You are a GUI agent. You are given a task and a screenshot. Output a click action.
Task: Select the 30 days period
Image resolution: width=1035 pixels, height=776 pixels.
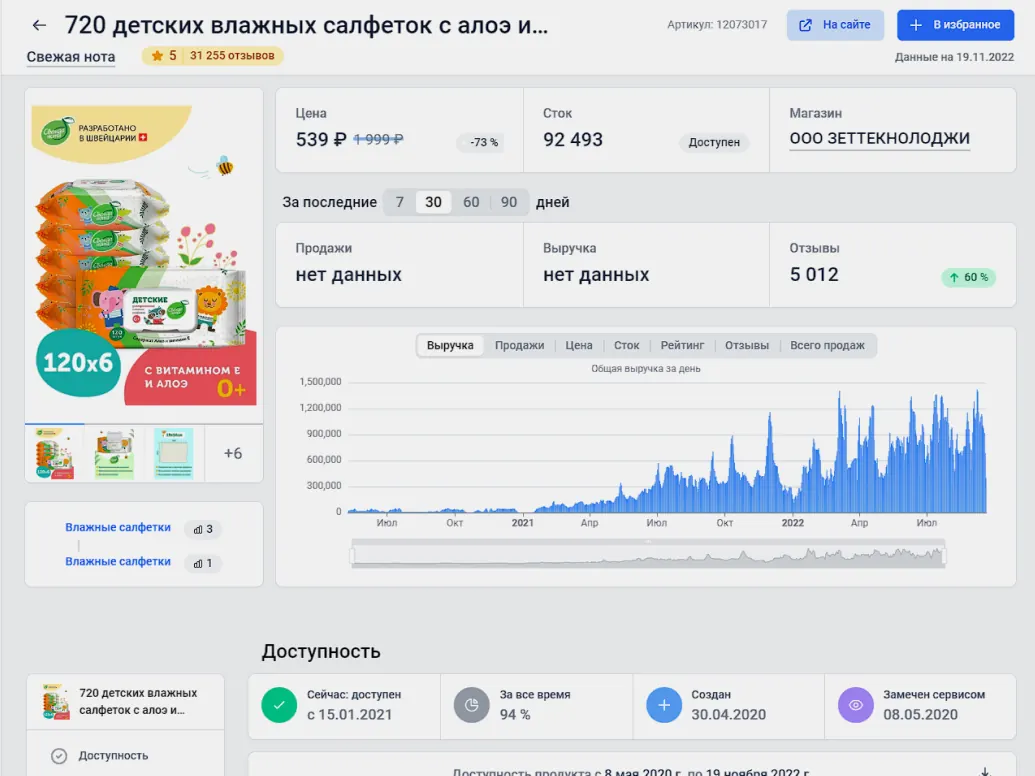click(433, 202)
